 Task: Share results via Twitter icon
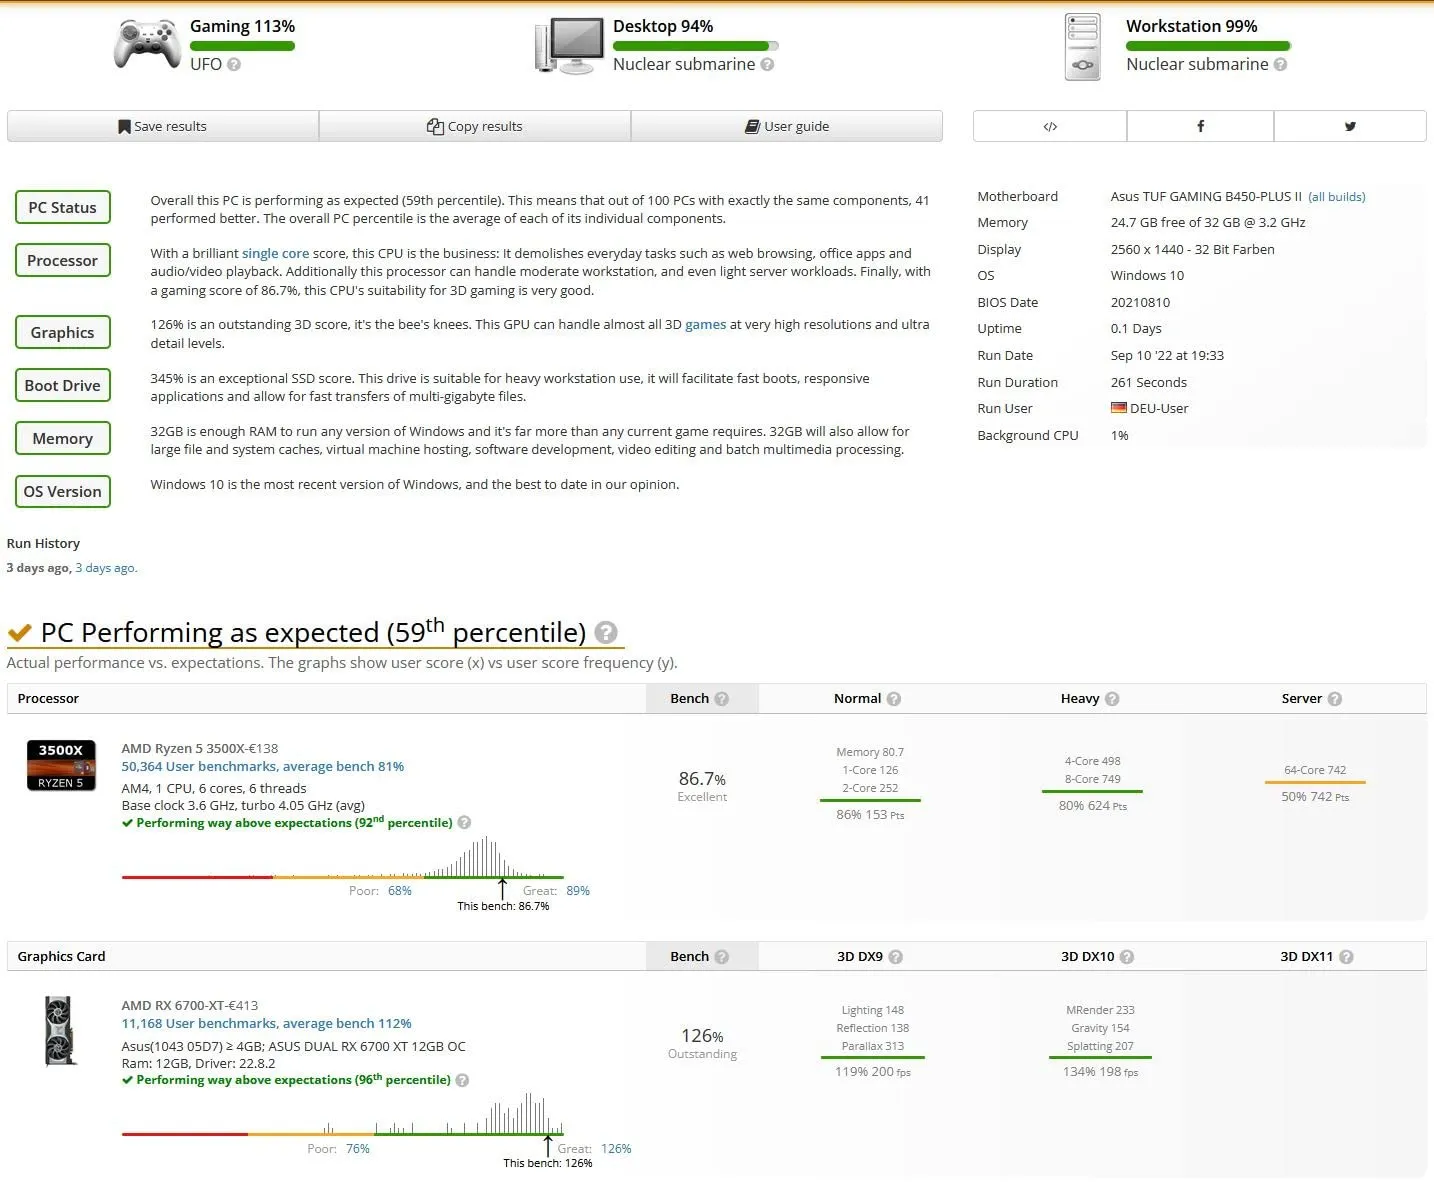[1350, 126]
